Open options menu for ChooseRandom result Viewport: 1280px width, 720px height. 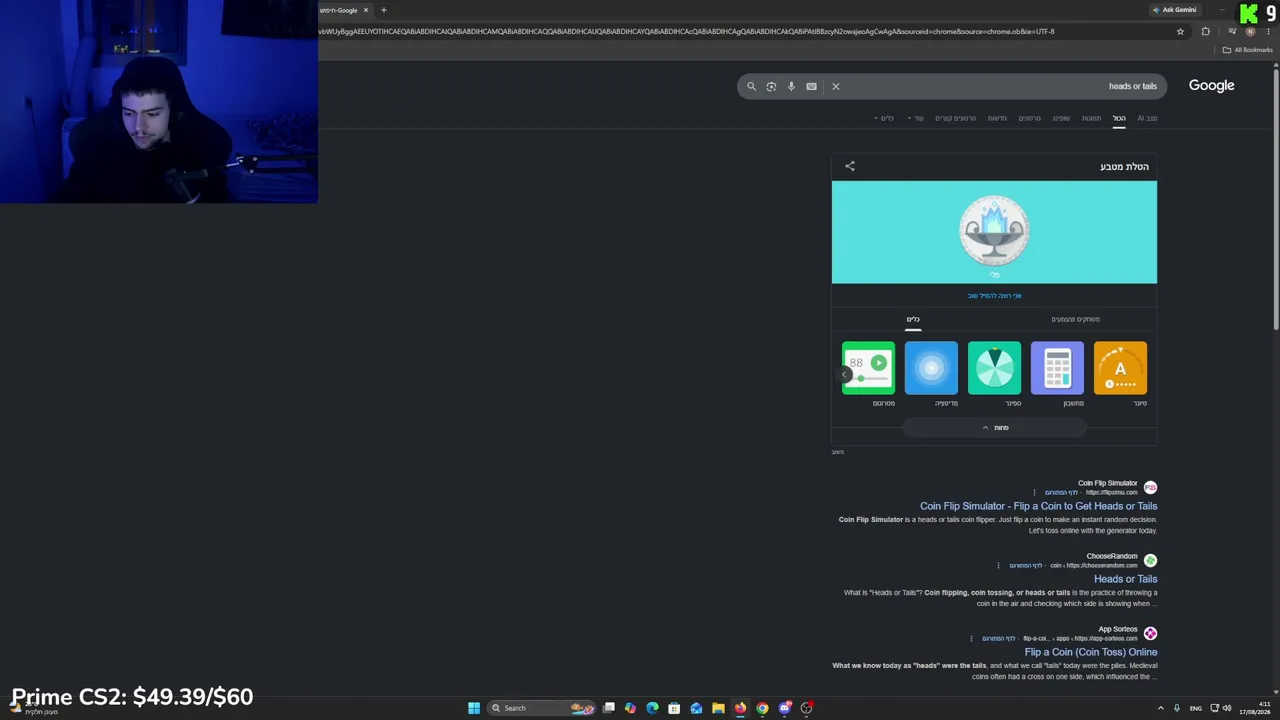998,566
